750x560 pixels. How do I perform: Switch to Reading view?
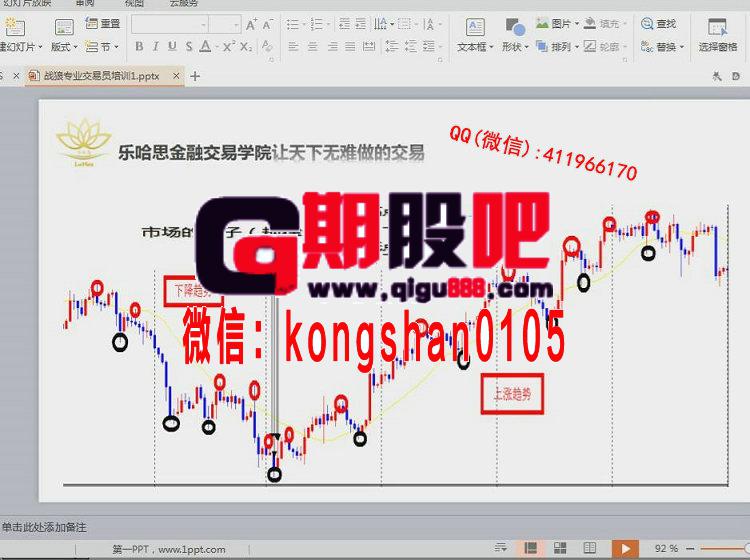(590, 548)
